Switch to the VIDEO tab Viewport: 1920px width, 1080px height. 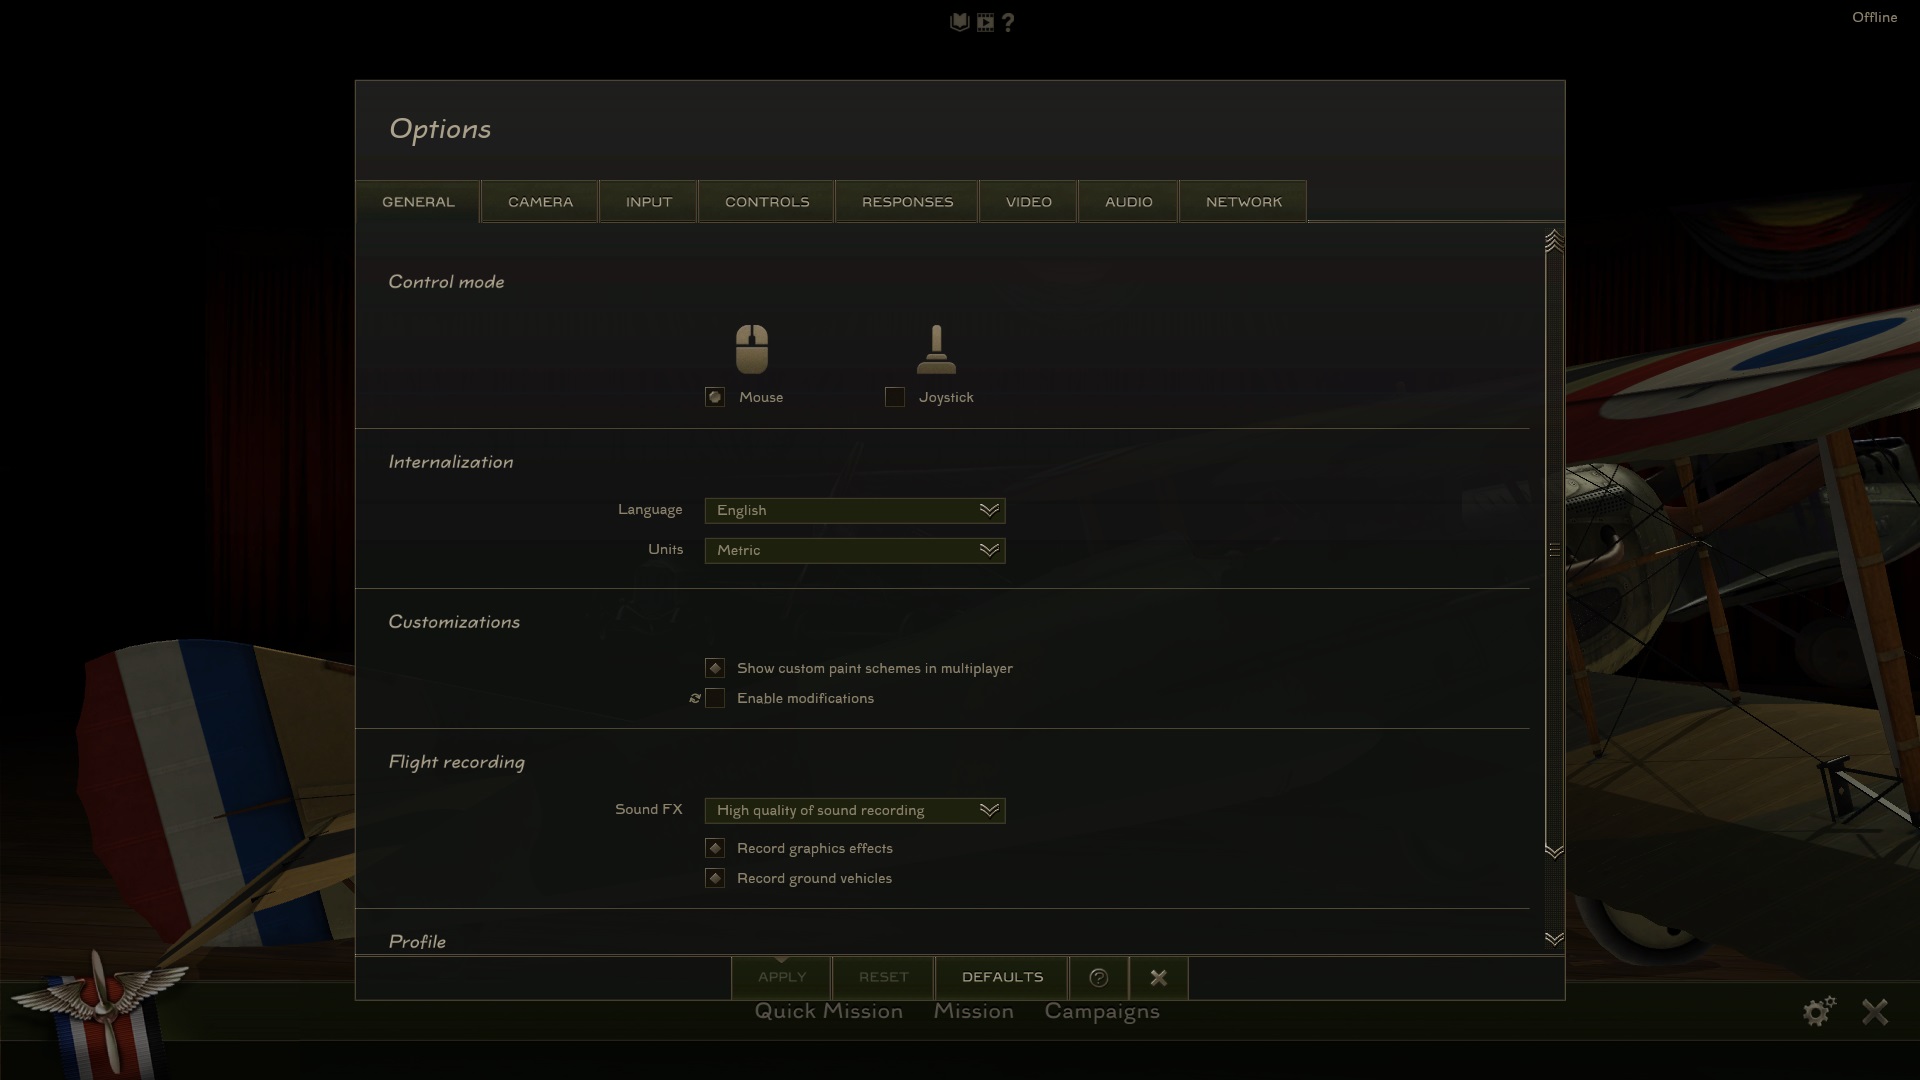pos(1028,202)
